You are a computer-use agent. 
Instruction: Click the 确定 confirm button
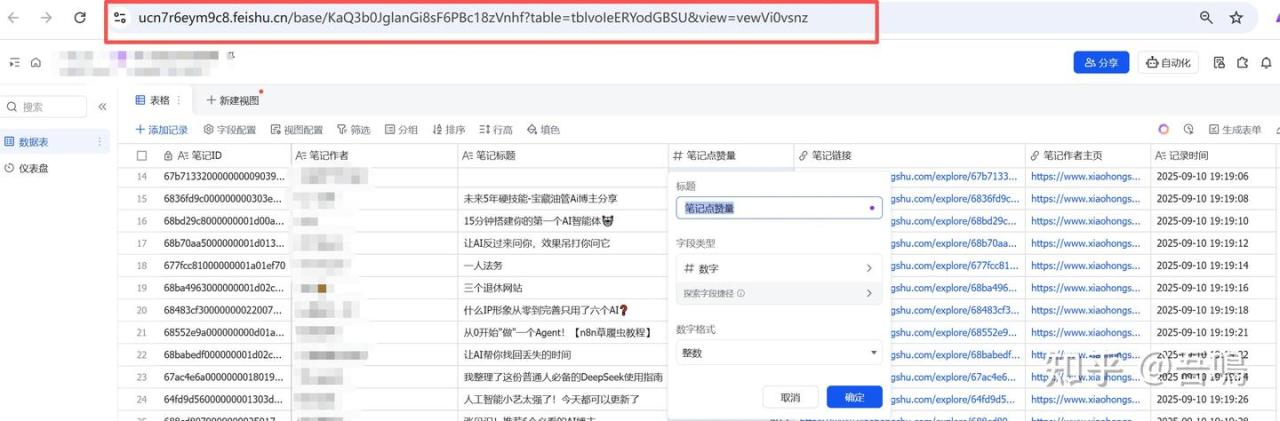point(854,397)
